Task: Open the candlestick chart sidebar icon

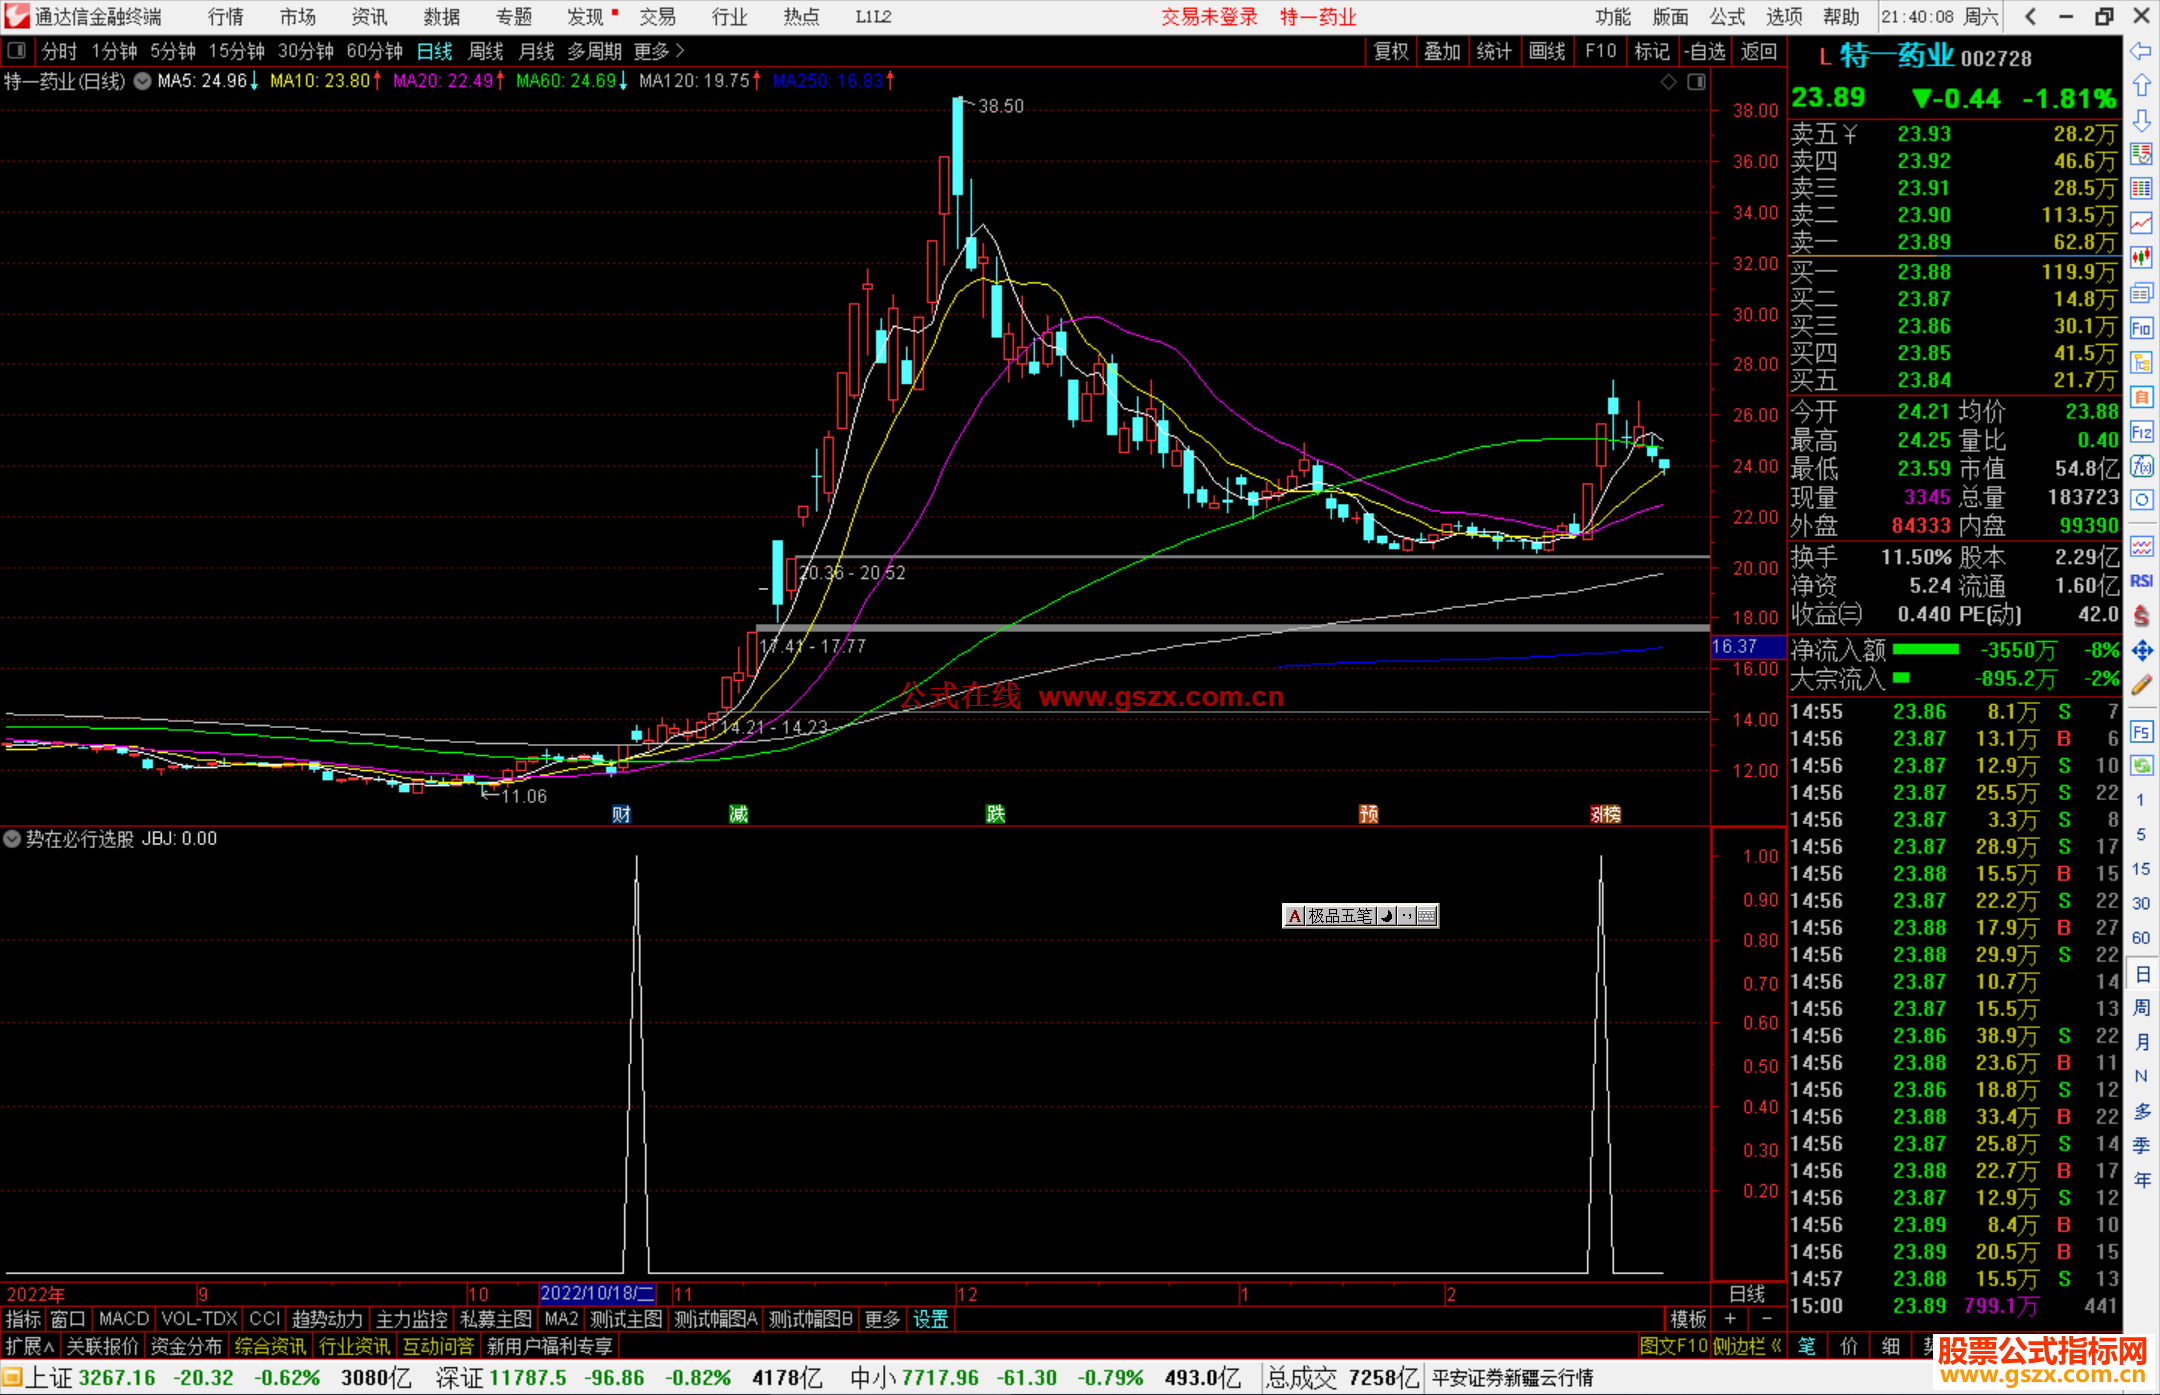Action: tap(2141, 258)
